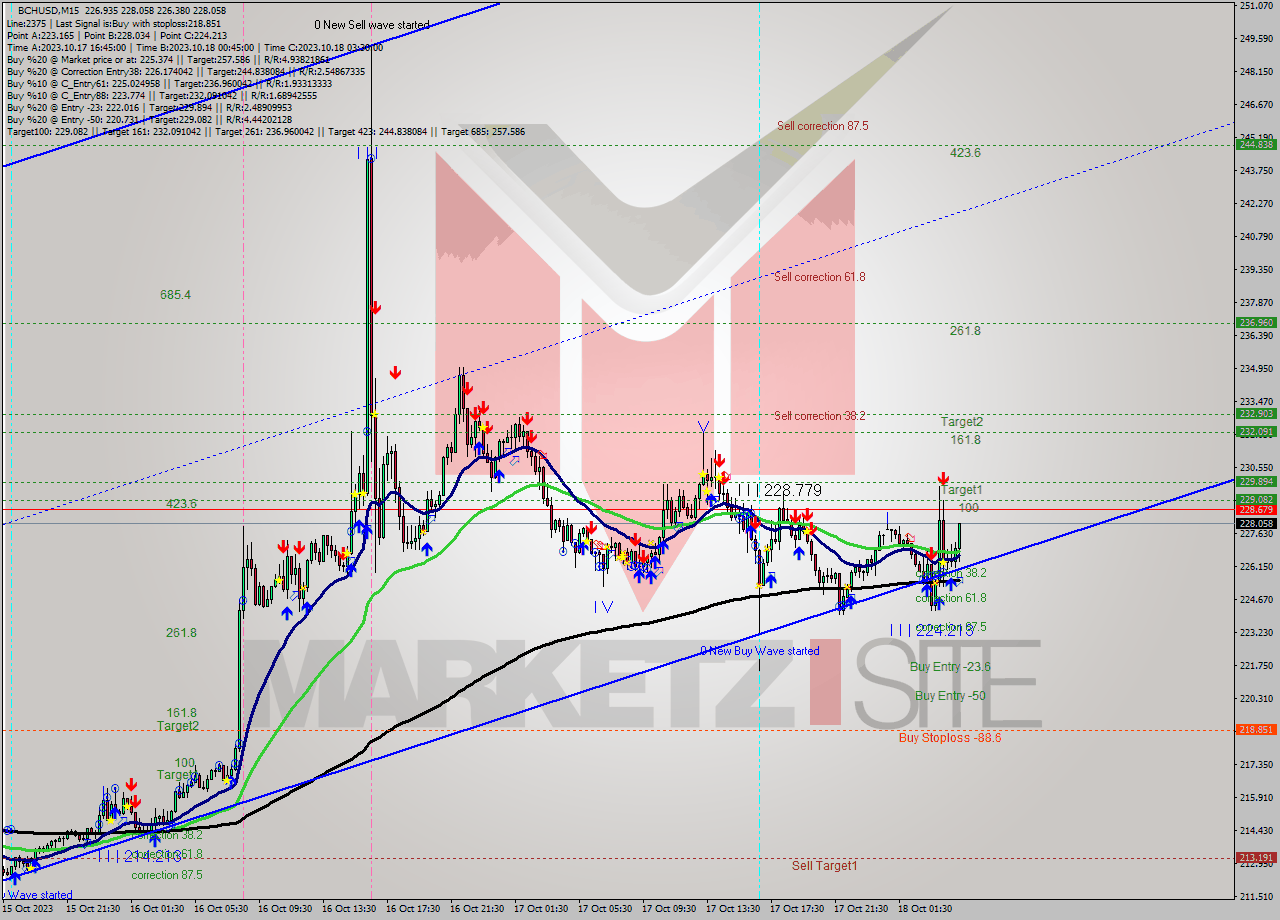Click the '17 Oct 21:30' time axis label
This screenshot has height=920, width=1280.
[861, 909]
